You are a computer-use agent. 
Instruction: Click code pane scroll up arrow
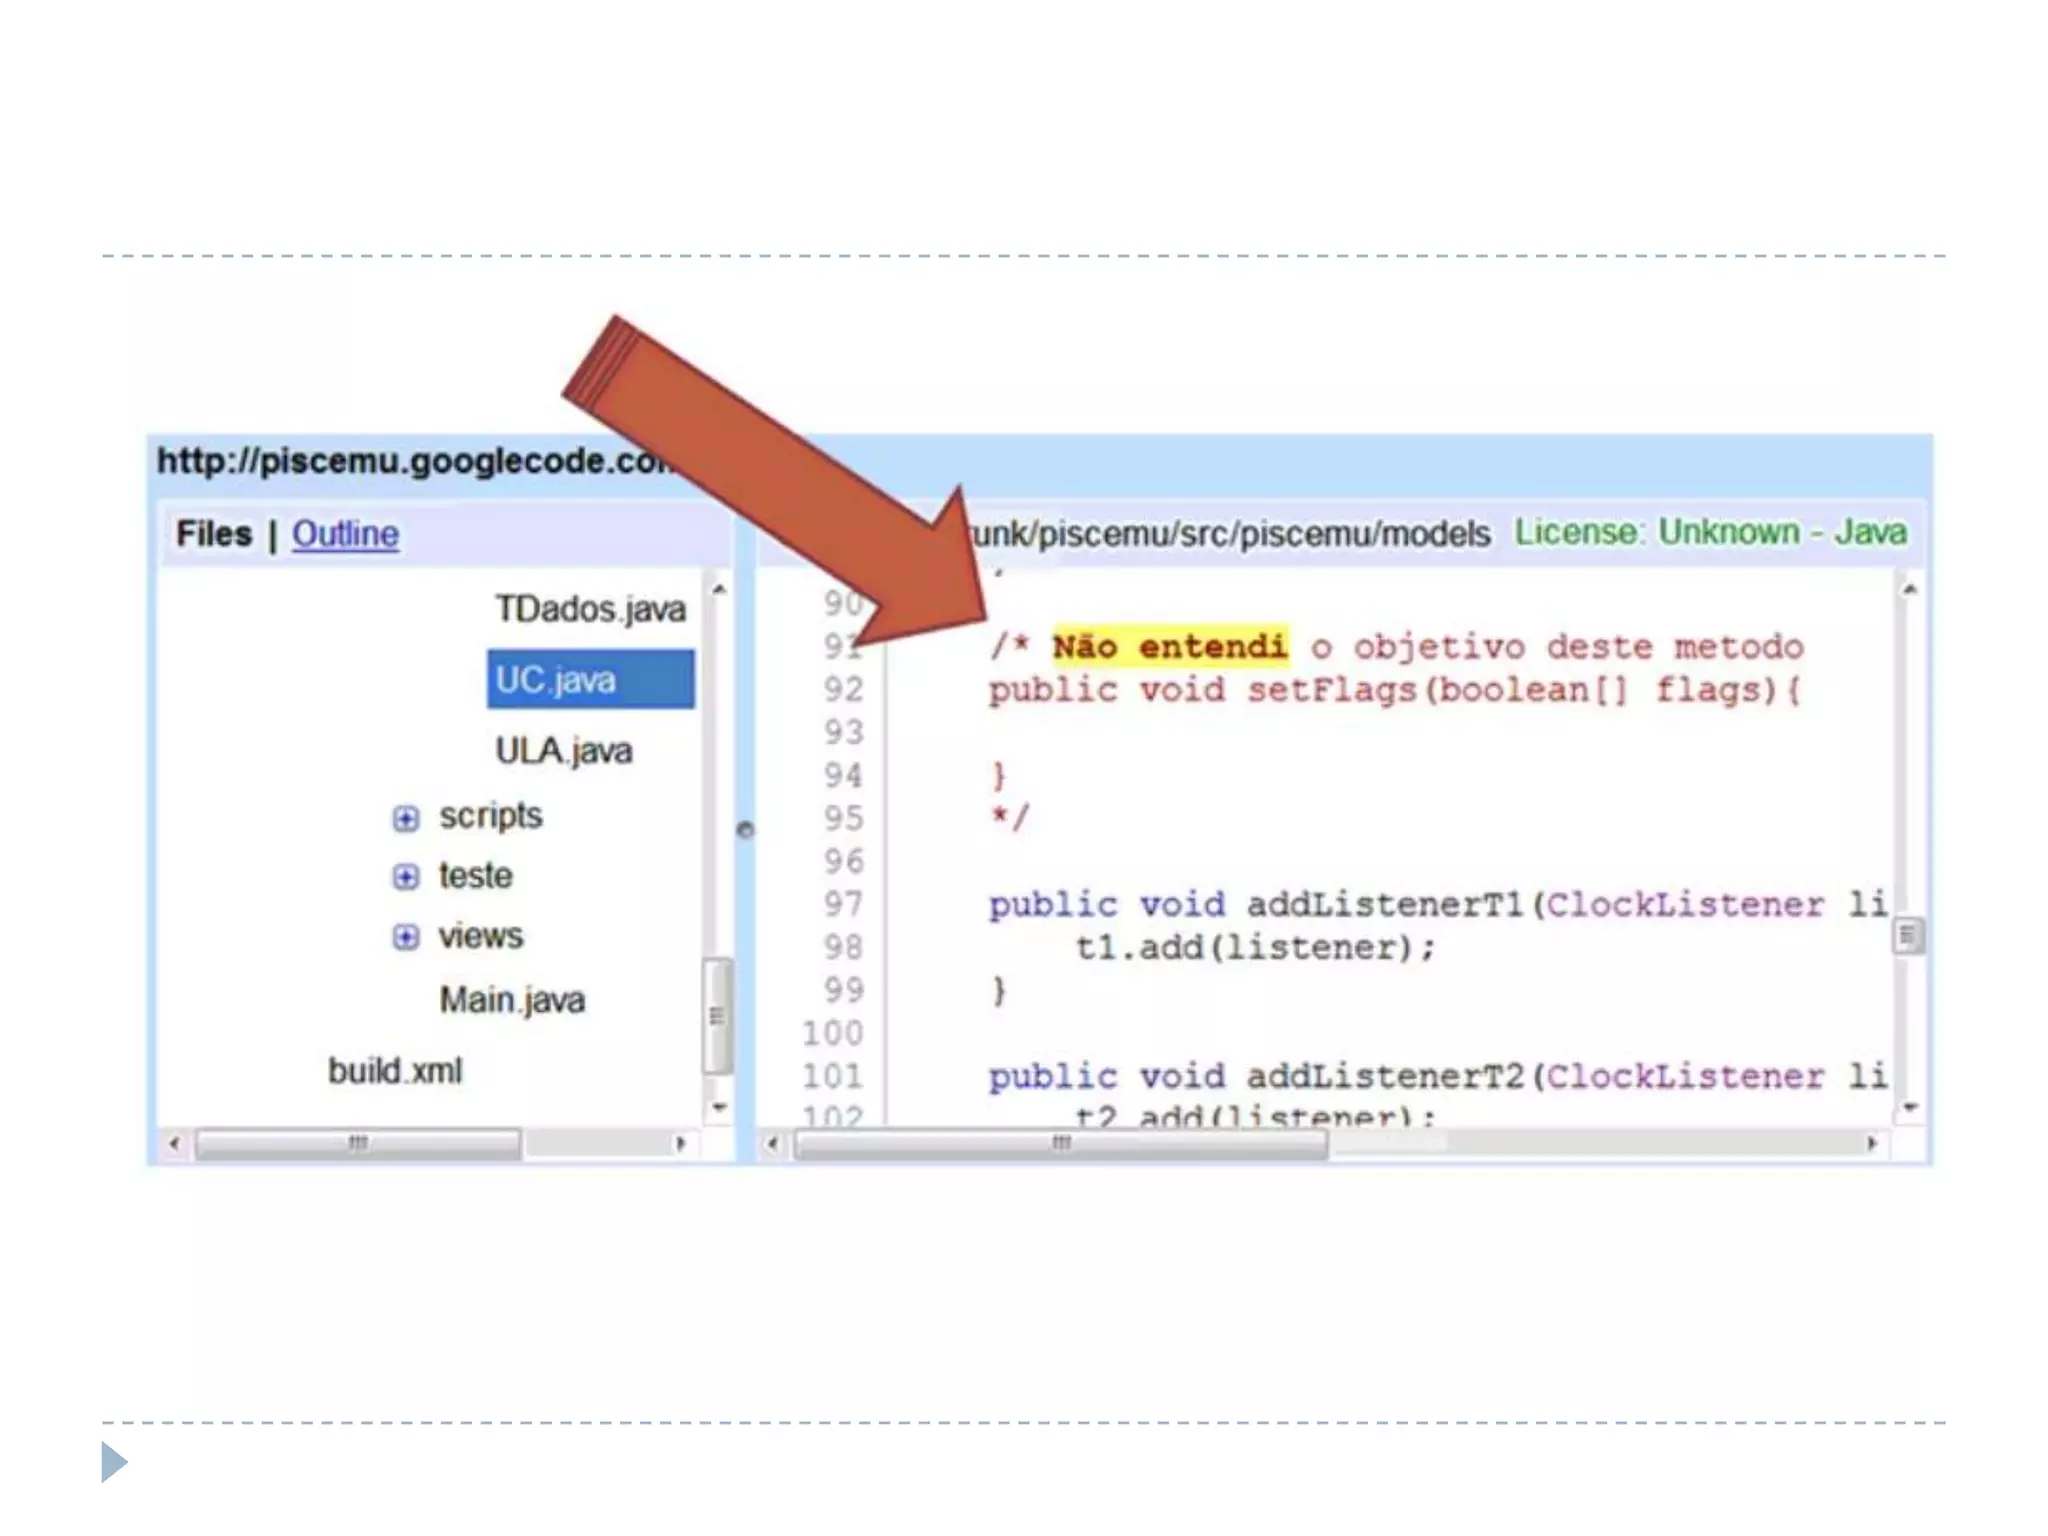[x=1909, y=590]
